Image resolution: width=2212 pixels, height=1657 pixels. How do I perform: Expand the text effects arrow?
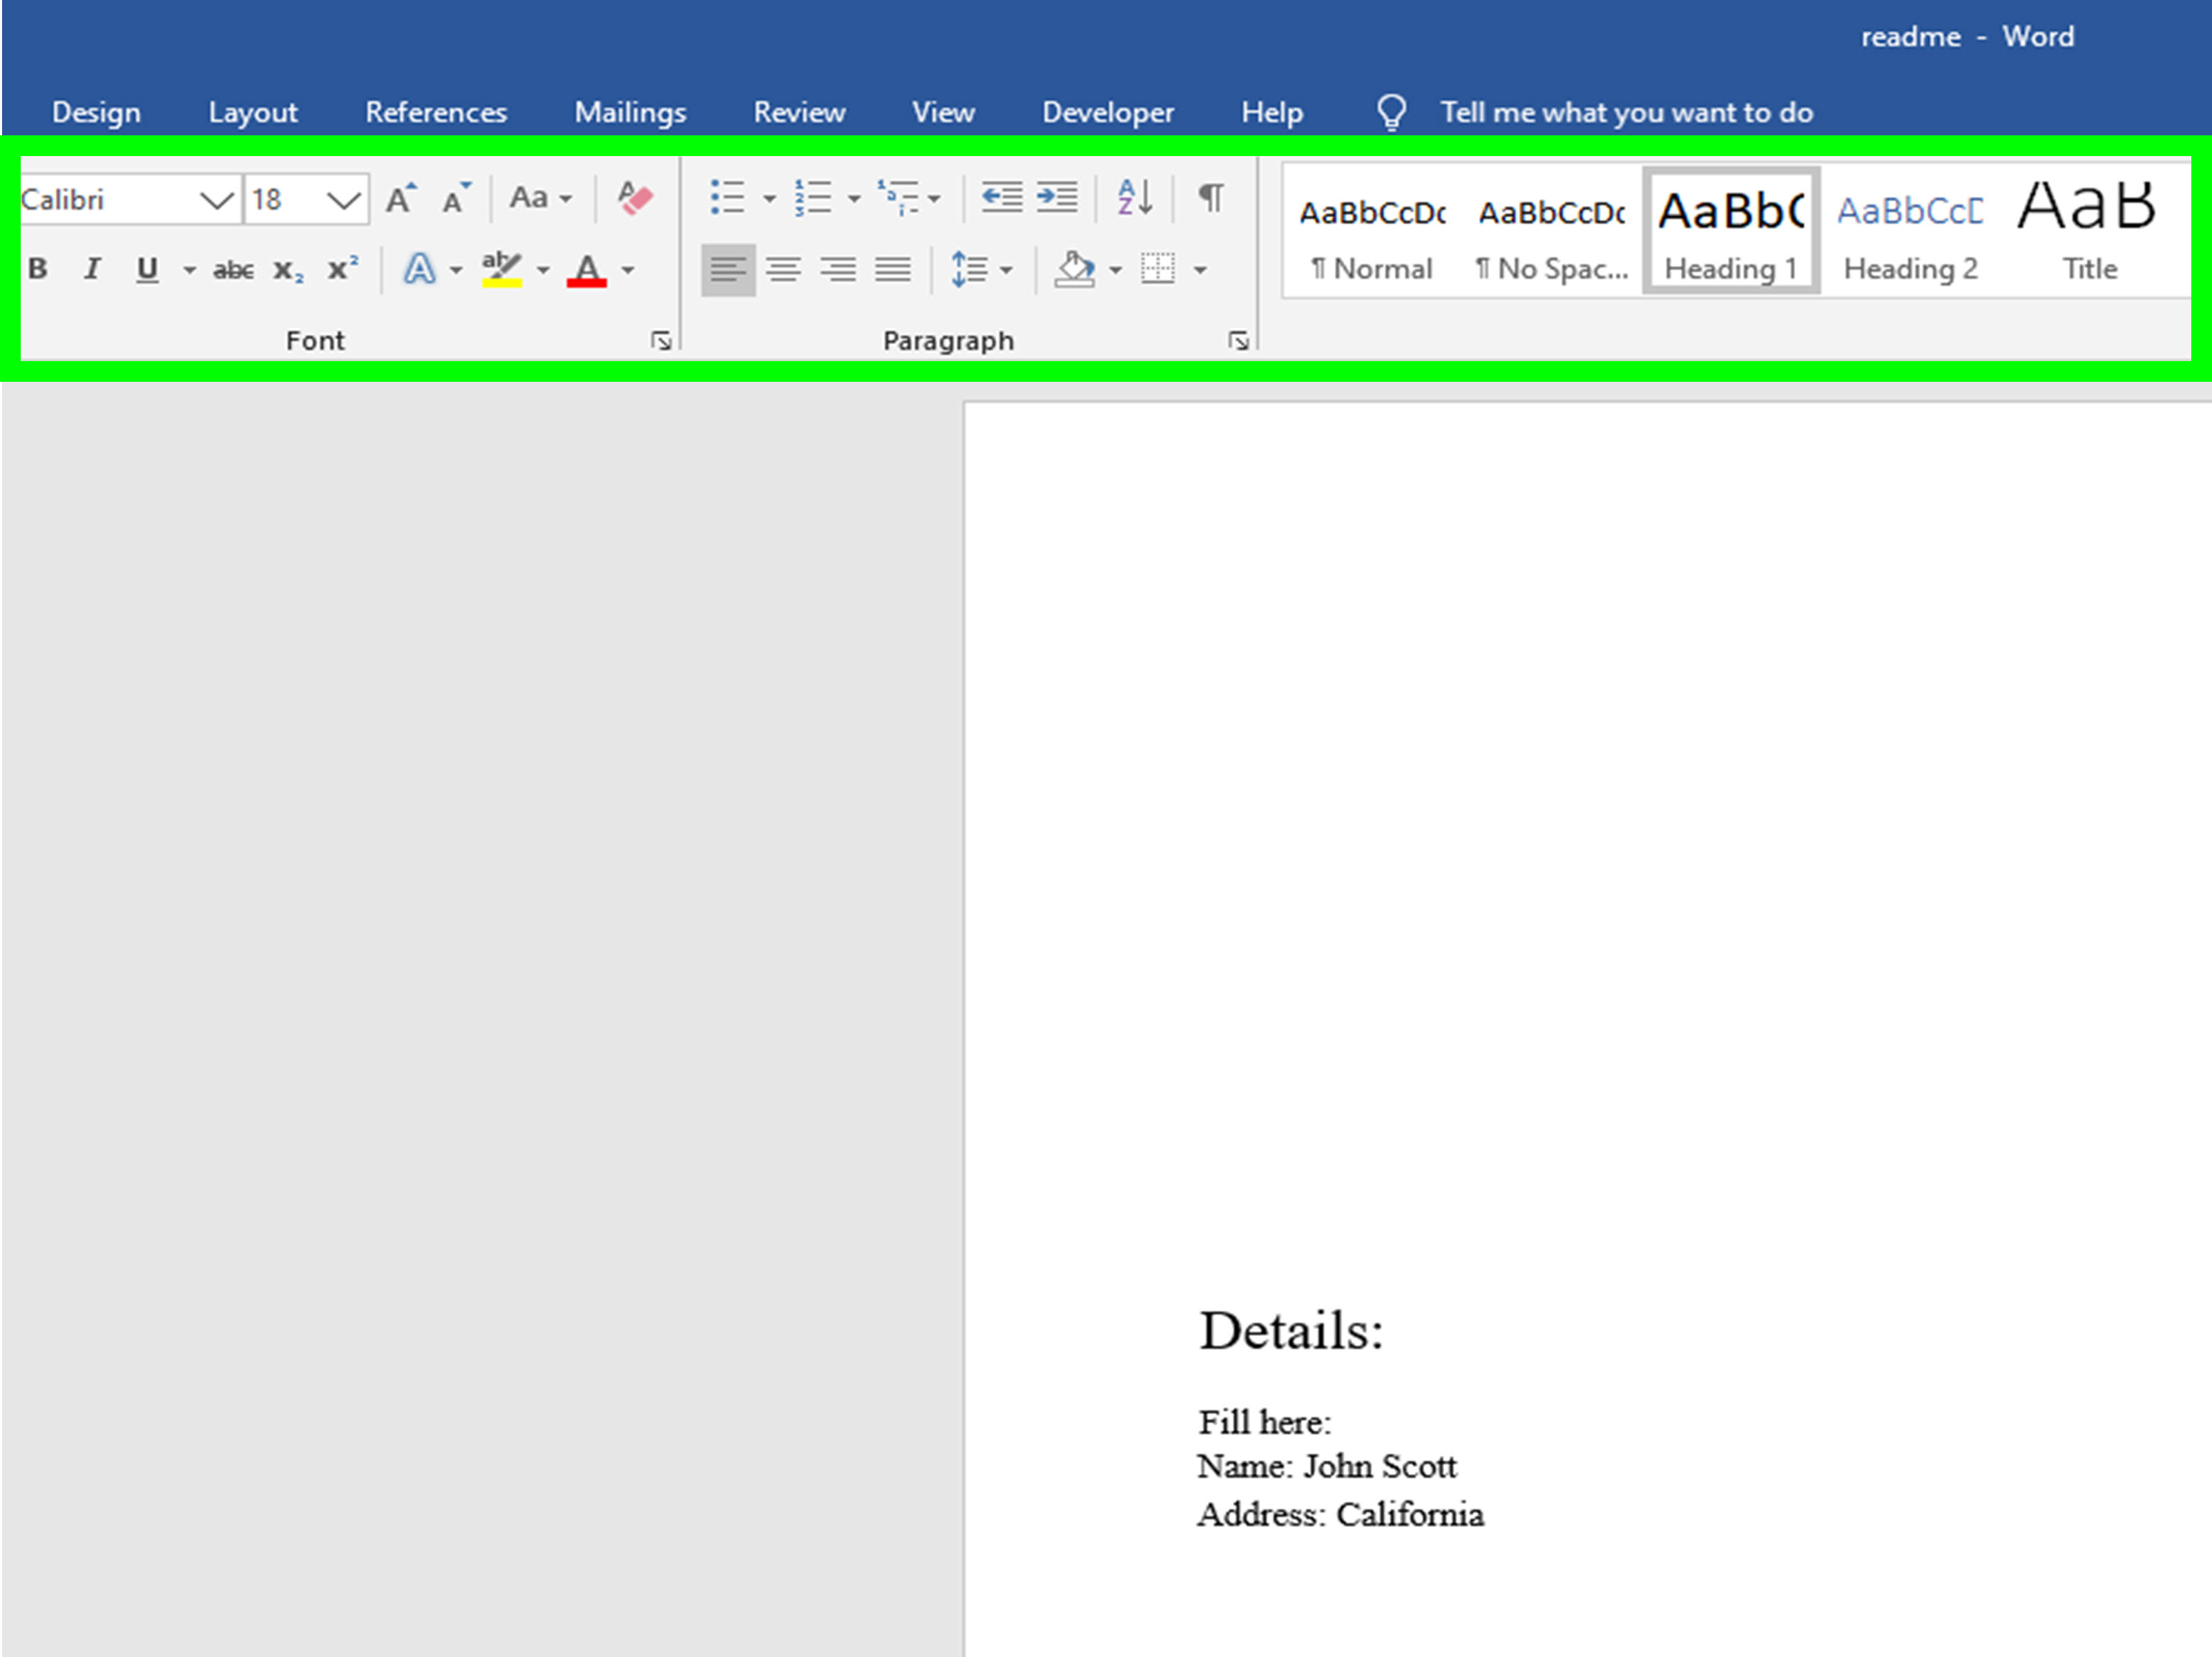456,270
